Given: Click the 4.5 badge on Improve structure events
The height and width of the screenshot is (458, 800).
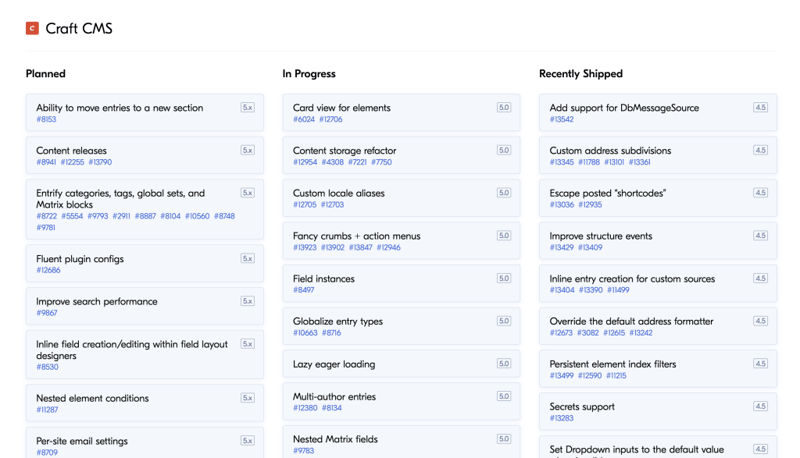Looking at the screenshot, I should [x=760, y=236].
